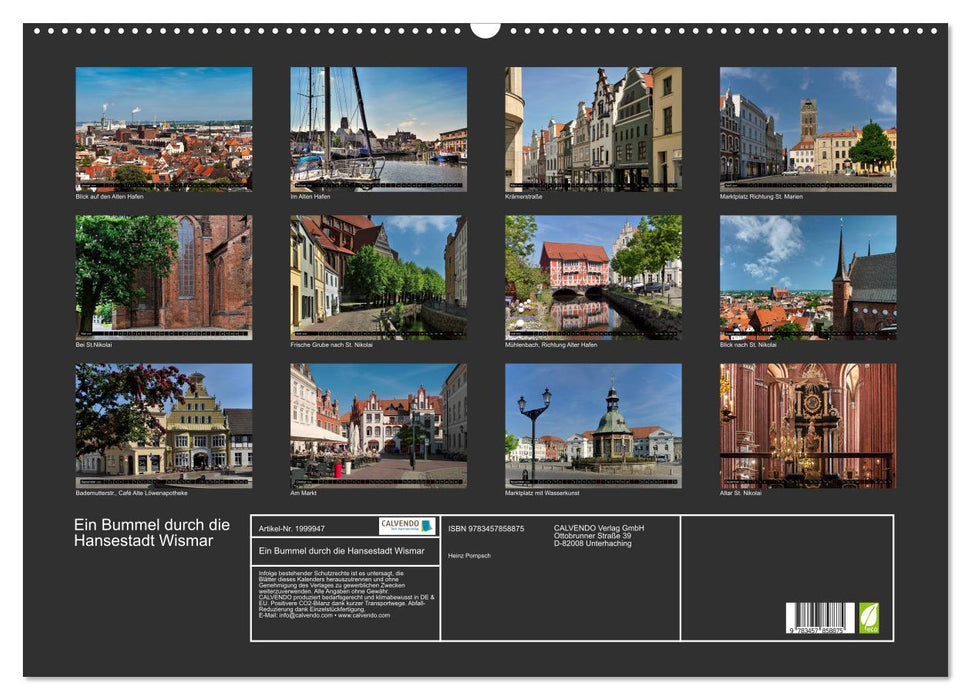Screen dimensions: 971x700
Task: Open the 'Am Markt' square photo
Action: pyautogui.click(x=375, y=426)
